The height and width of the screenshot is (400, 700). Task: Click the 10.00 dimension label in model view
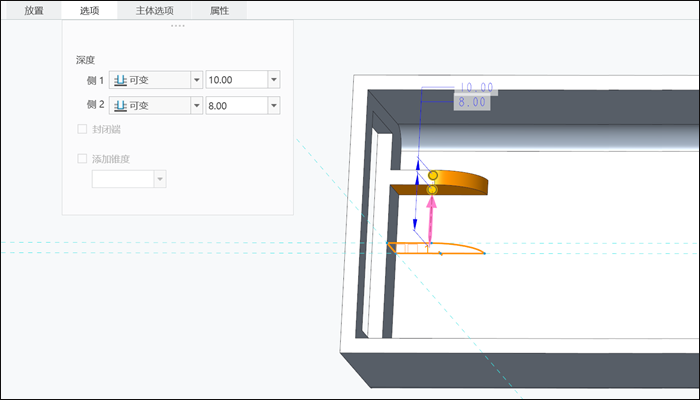[476, 88]
